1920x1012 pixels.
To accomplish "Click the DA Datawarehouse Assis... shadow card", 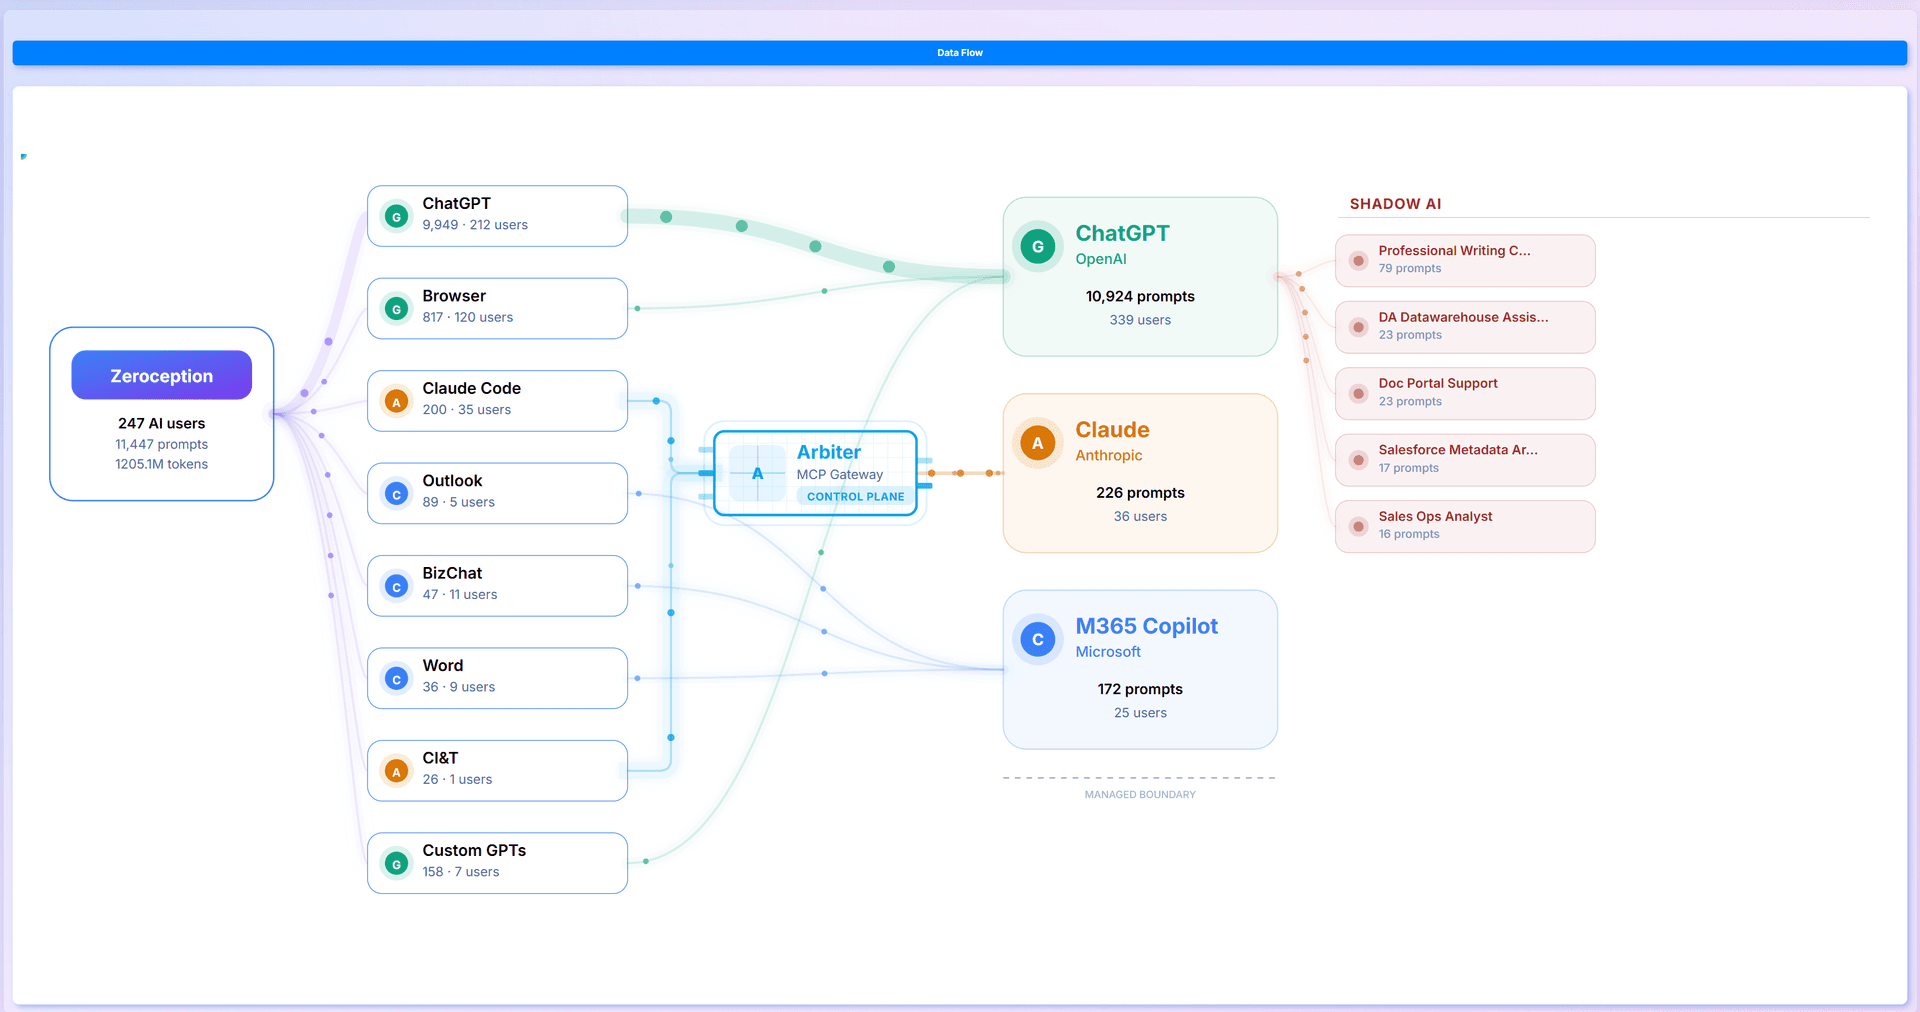I will tap(1465, 327).
